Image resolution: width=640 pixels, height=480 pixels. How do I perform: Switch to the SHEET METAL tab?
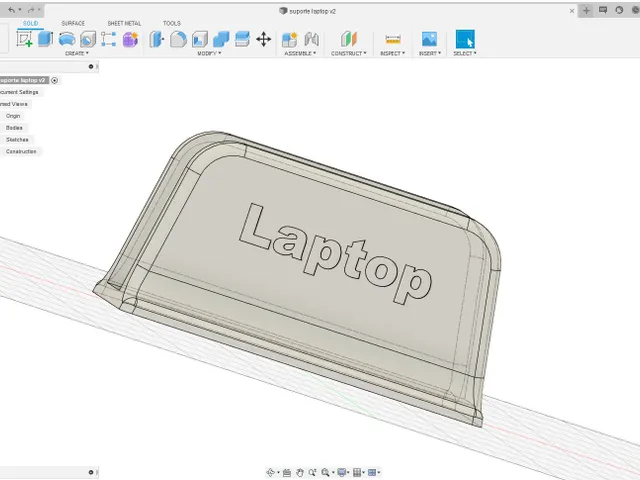tap(124, 23)
